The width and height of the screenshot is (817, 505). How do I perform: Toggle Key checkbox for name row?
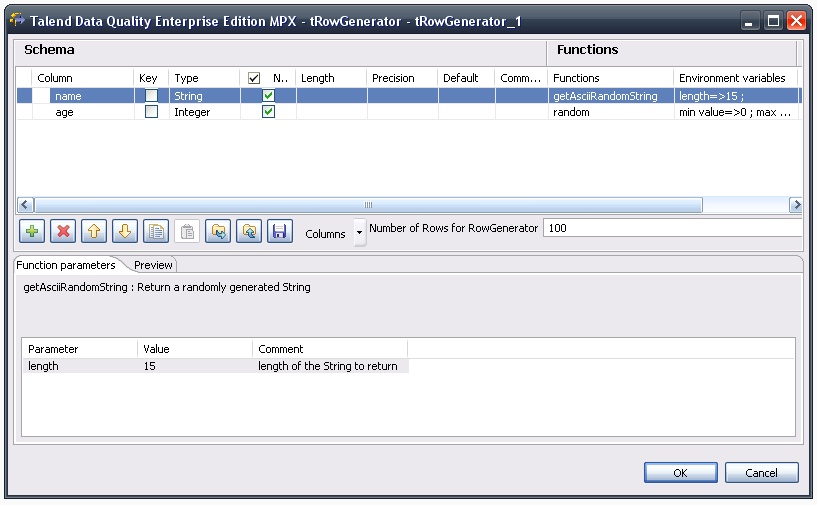151,96
